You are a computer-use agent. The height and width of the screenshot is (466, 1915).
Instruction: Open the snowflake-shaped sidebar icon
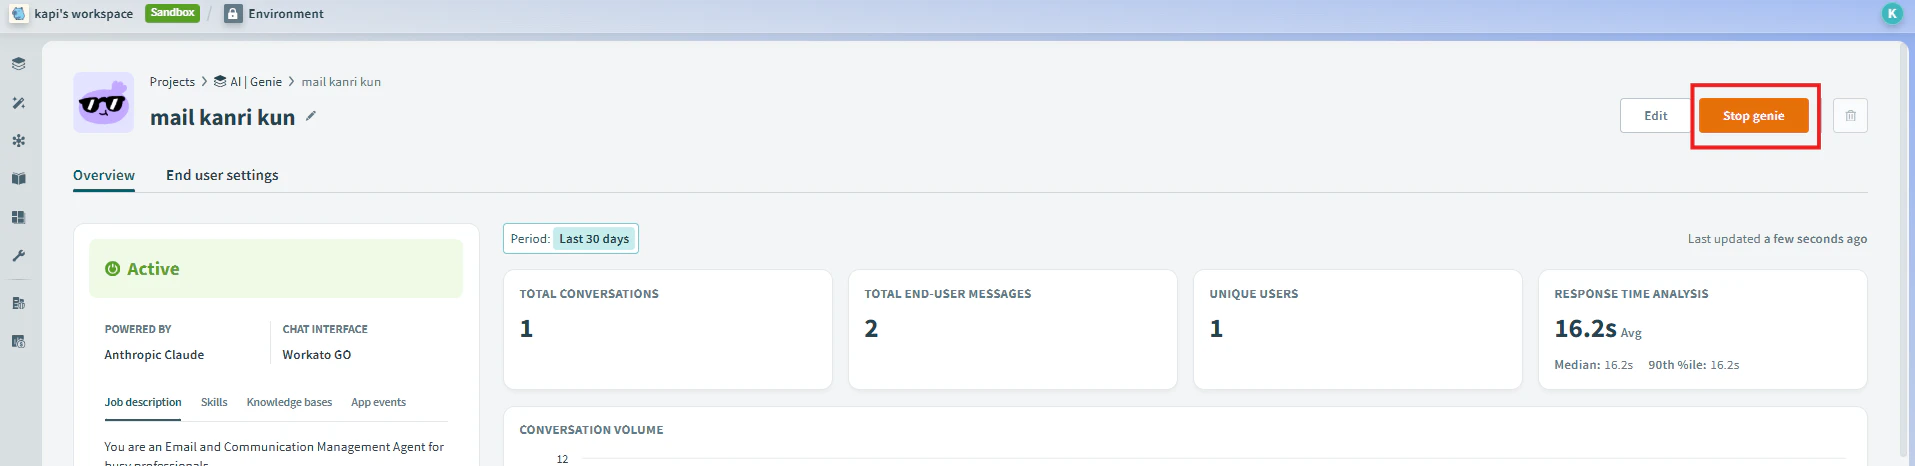[18, 141]
